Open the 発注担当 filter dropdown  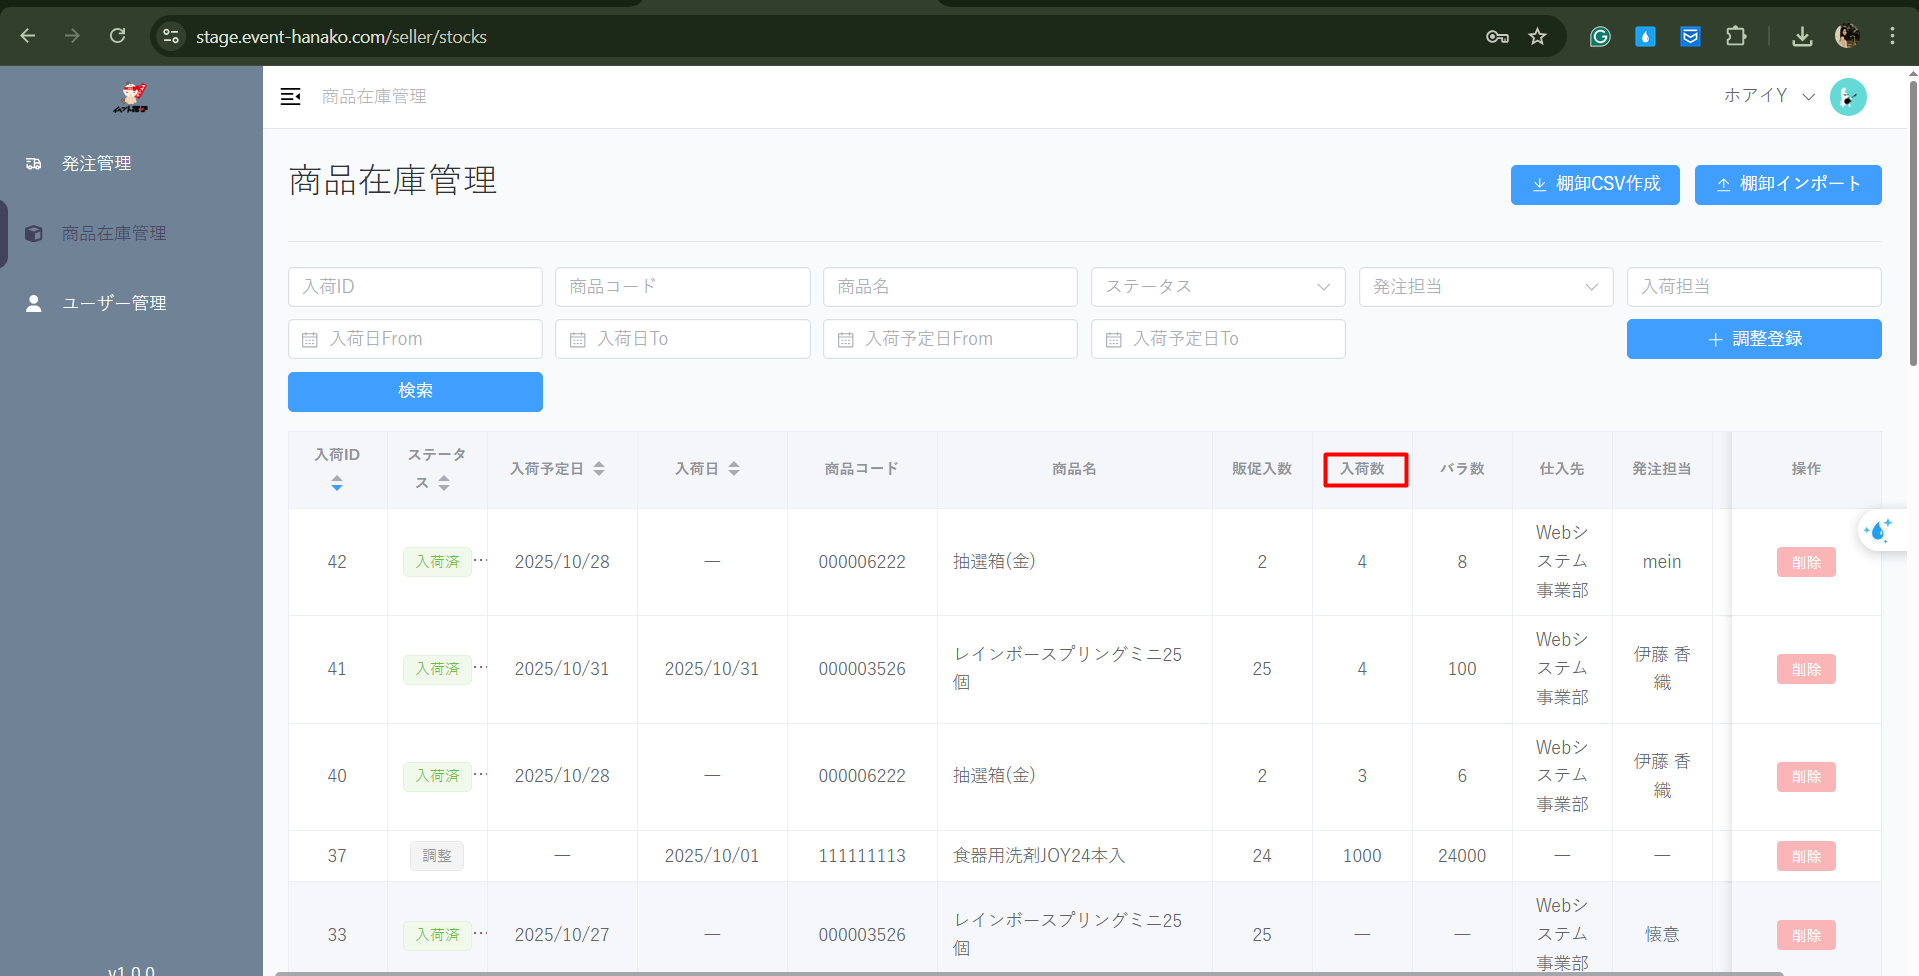pyautogui.click(x=1485, y=287)
